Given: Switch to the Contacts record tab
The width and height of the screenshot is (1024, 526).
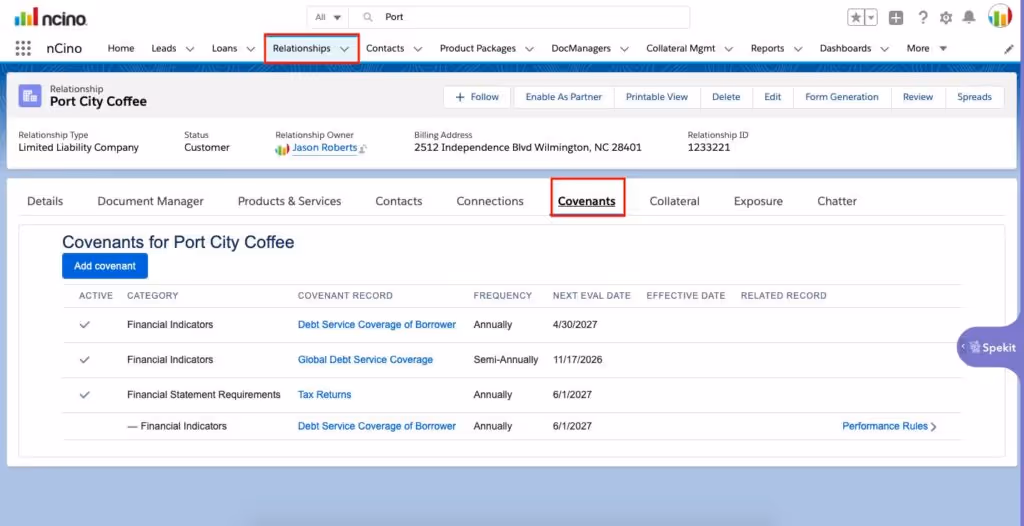Looking at the screenshot, I should tap(399, 201).
